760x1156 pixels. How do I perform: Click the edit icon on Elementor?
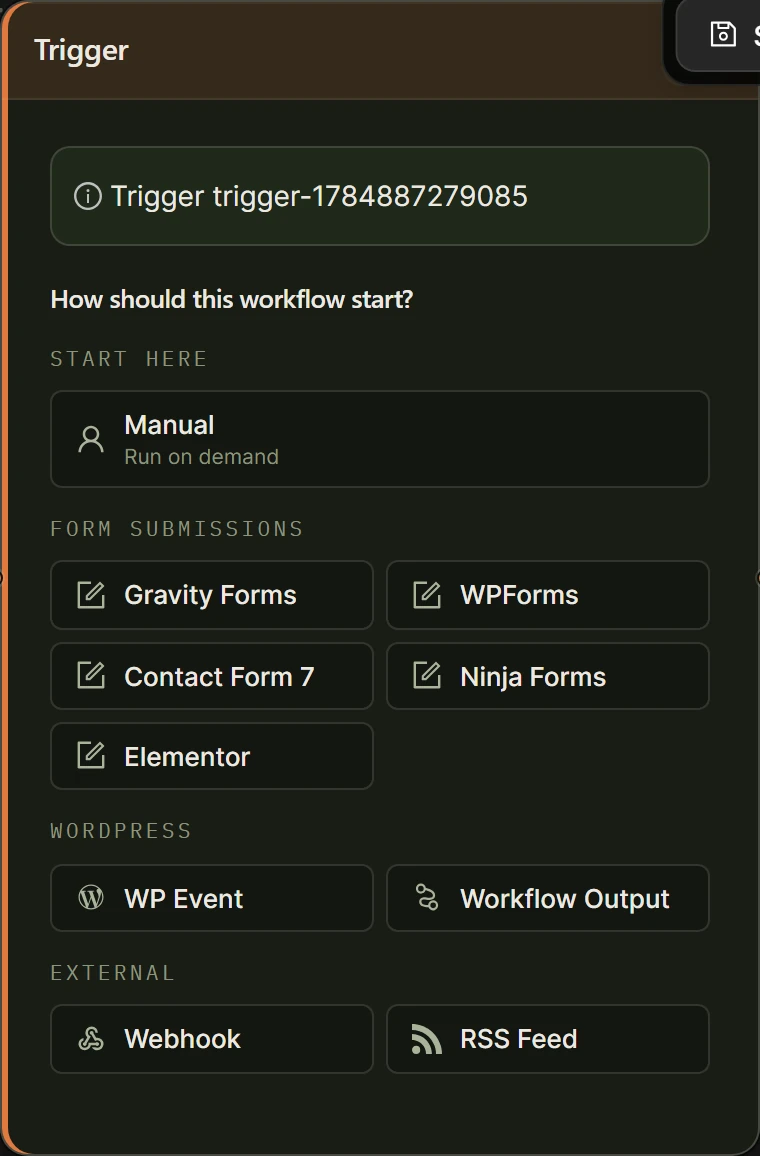point(91,756)
